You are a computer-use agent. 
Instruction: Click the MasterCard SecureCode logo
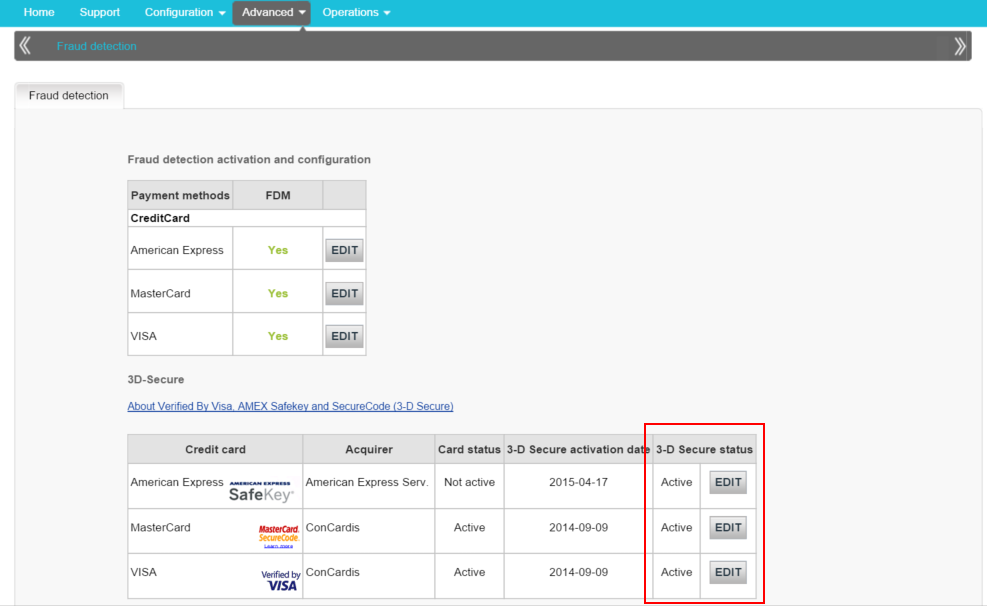coord(279,533)
